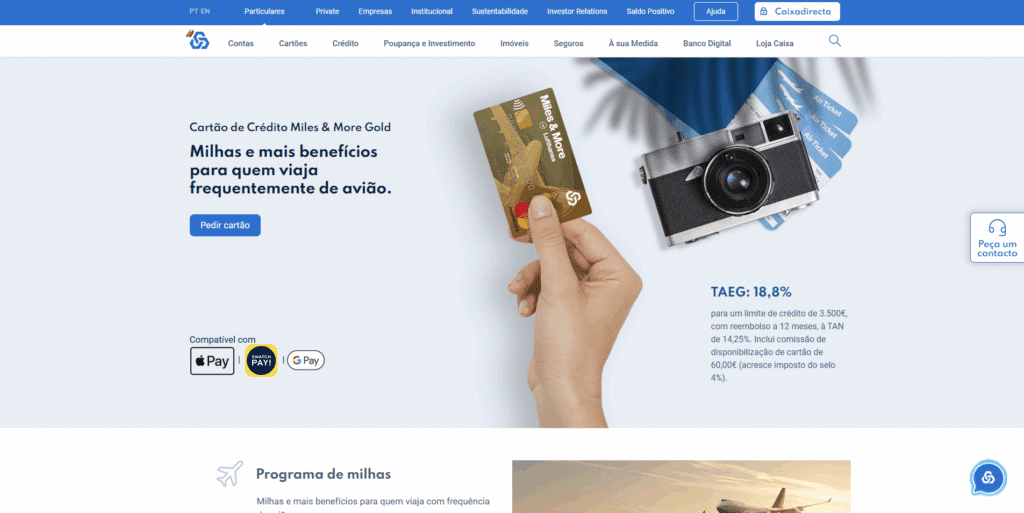Expand the Contas menu

(241, 44)
